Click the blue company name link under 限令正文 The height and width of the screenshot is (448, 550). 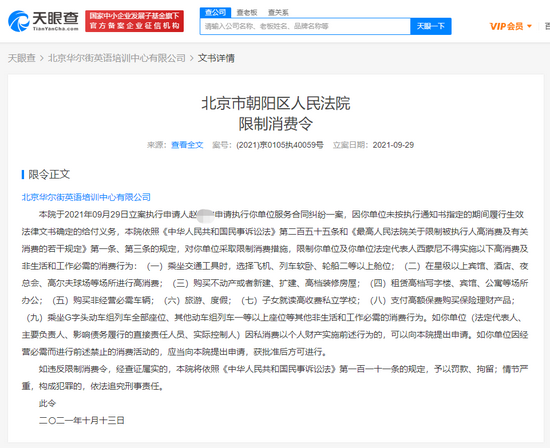(x=86, y=197)
